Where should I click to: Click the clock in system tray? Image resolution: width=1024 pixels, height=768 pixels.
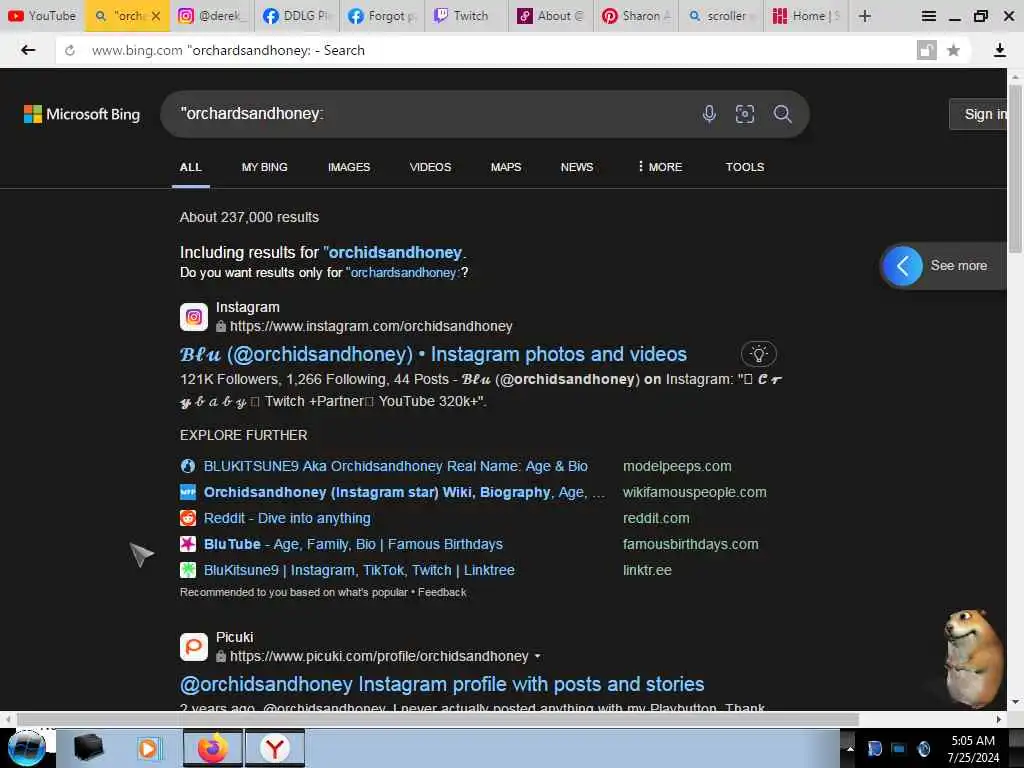click(x=972, y=748)
